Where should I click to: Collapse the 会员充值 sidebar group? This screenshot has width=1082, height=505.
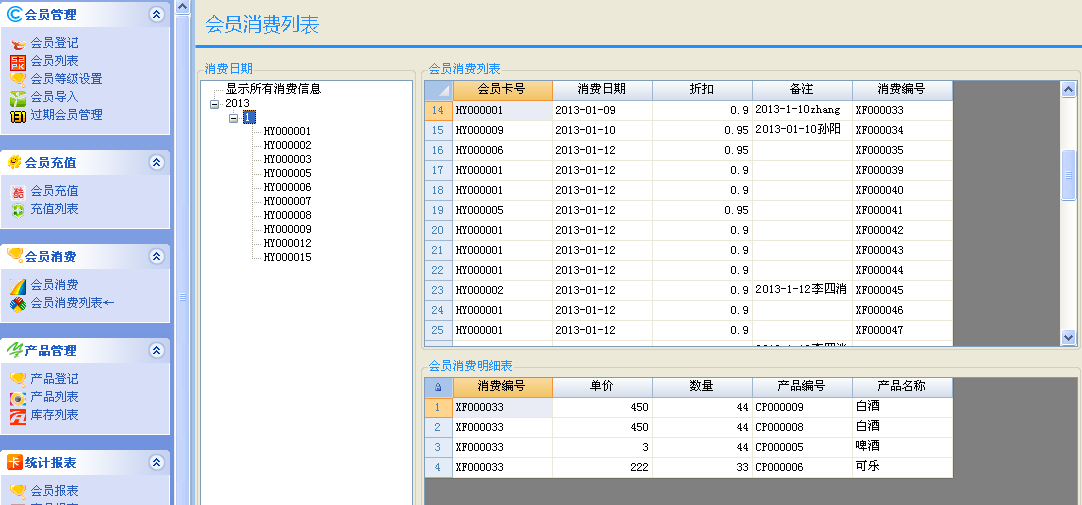(x=155, y=162)
